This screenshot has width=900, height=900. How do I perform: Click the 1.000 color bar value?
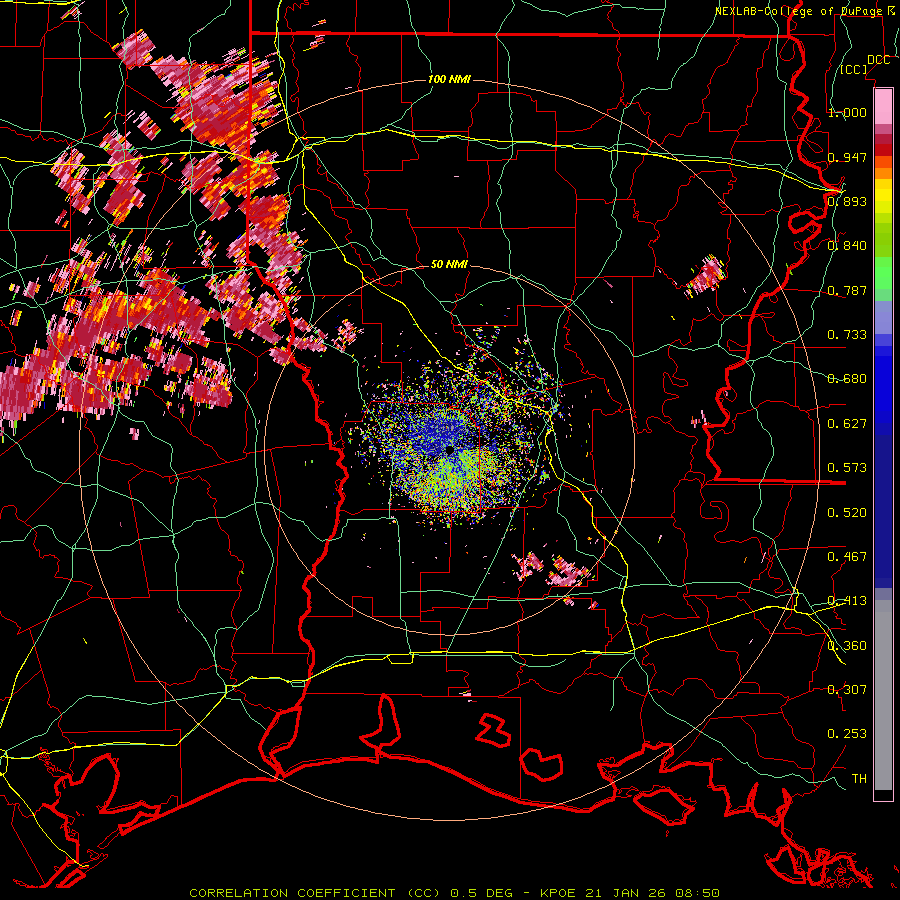847,112
